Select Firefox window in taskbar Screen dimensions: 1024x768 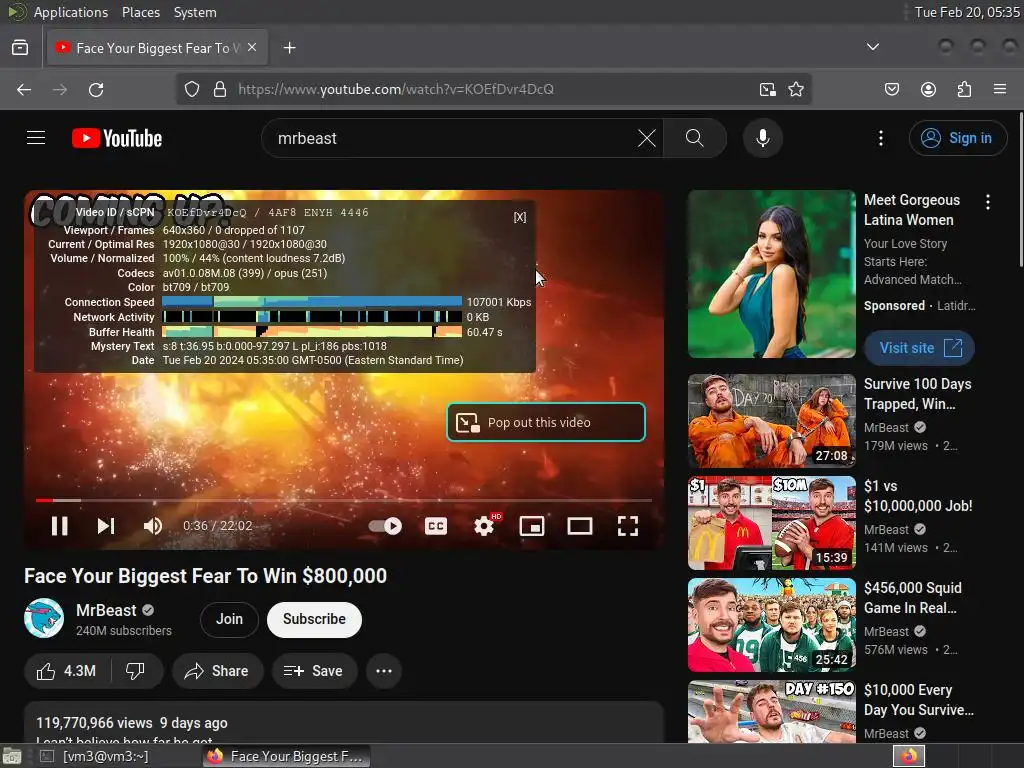pyautogui.click(x=286, y=756)
